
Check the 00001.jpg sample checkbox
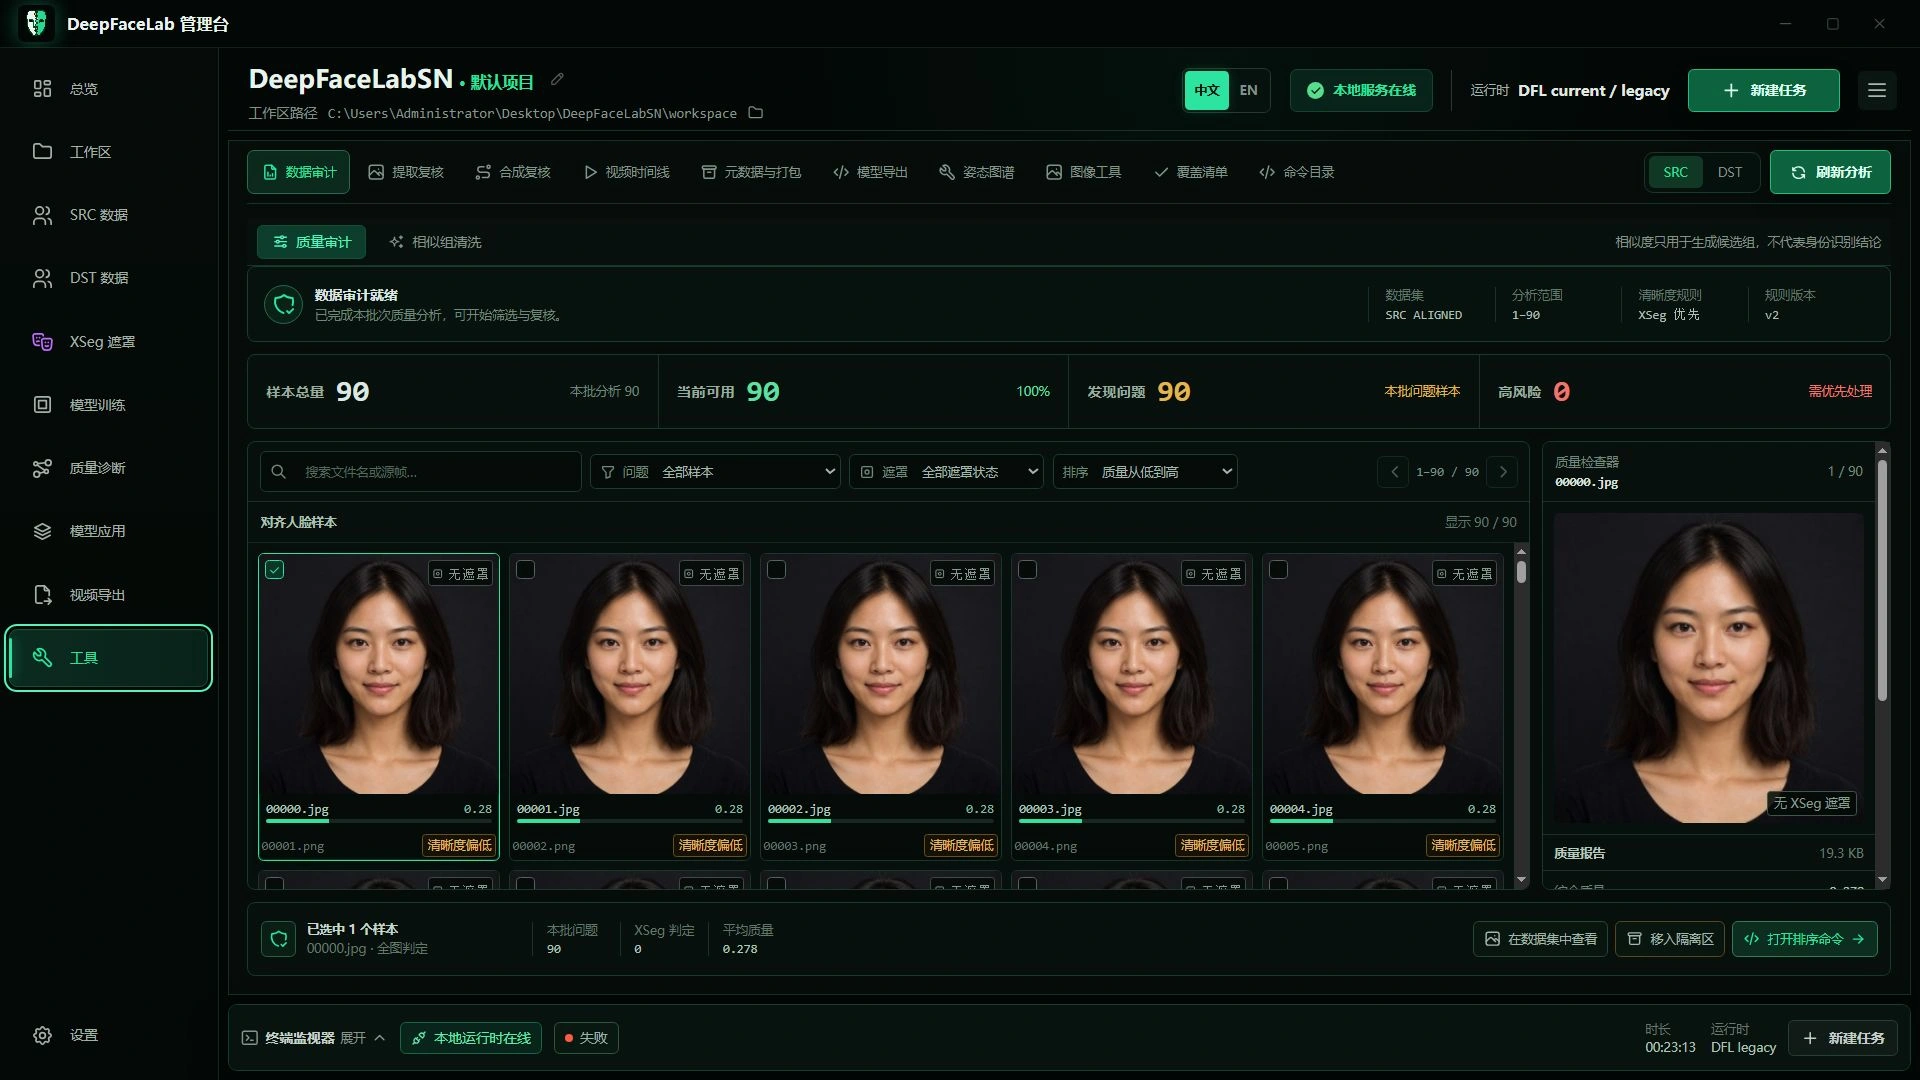(x=526, y=570)
